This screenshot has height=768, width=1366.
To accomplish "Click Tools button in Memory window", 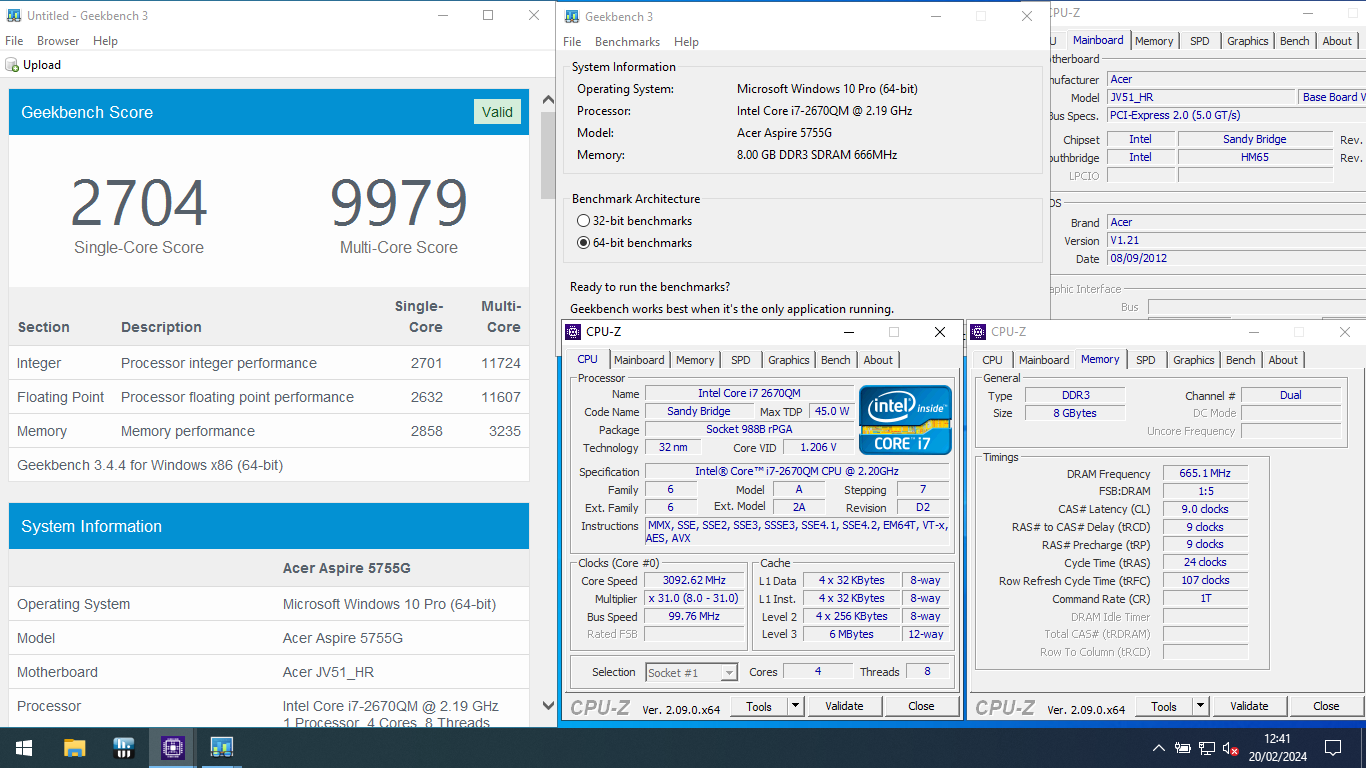I will point(1164,706).
